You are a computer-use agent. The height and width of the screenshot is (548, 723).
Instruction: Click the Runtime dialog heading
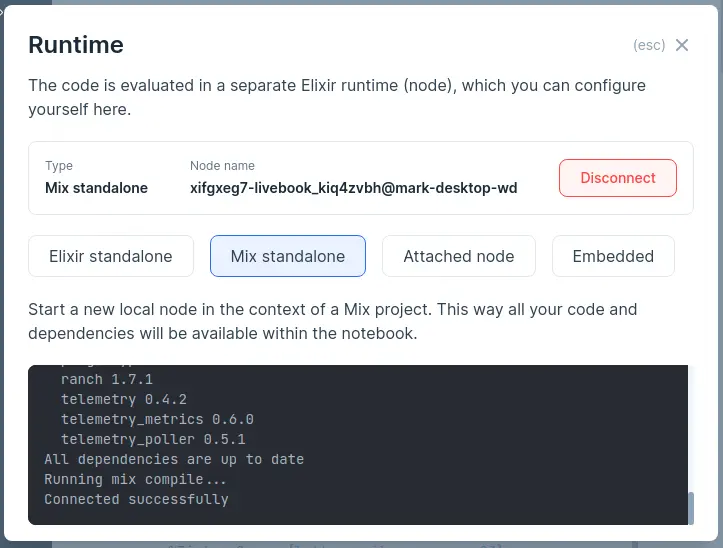coord(76,45)
